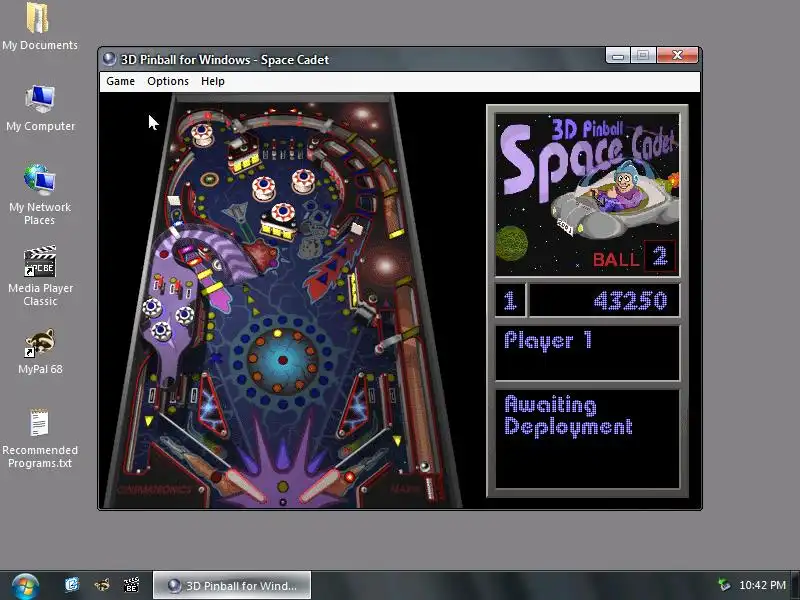Click the Player 1 text panel
The image size is (800, 600).
pyautogui.click(x=588, y=353)
